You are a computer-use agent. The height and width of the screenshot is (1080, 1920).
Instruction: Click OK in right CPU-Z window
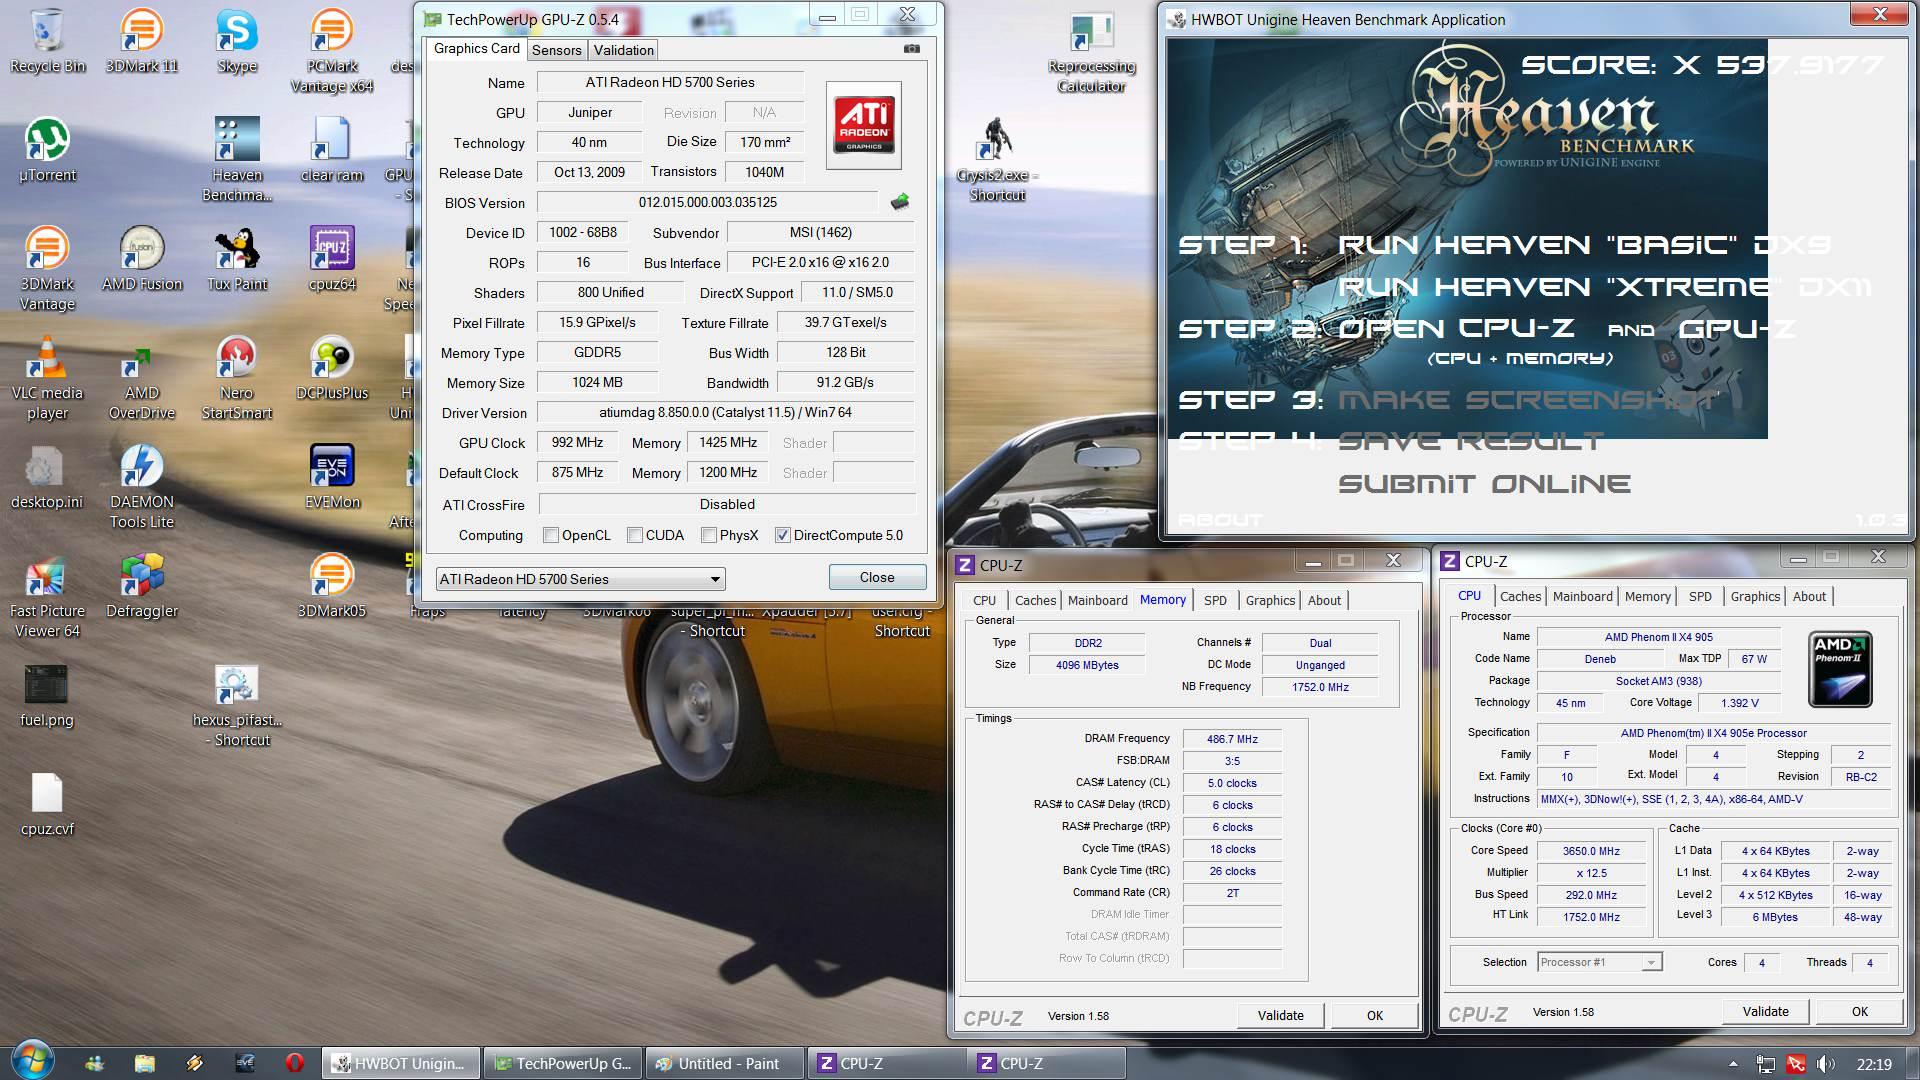click(x=1860, y=1011)
